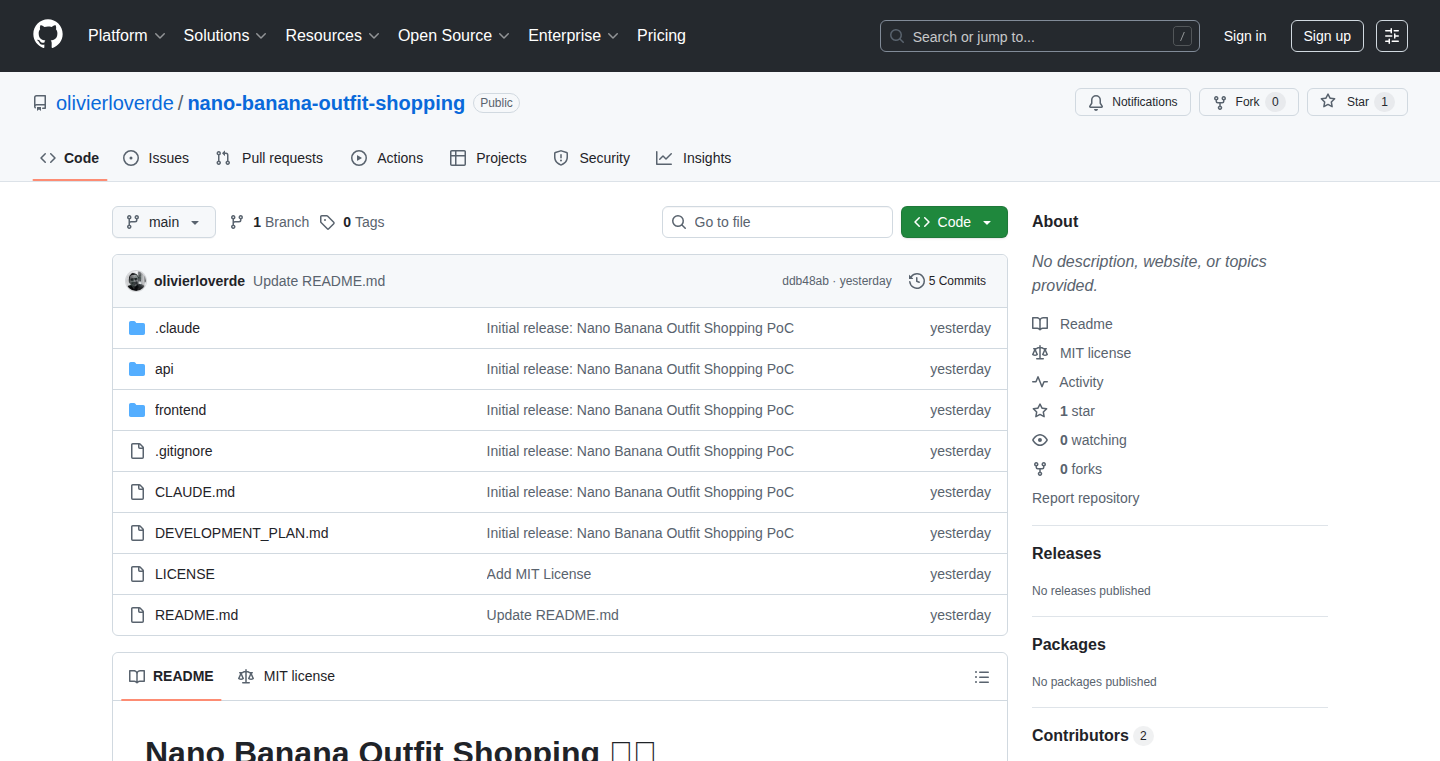Image resolution: width=1440 pixels, height=761 pixels.
Task: Click the Notifications button
Action: click(x=1133, y=102)
